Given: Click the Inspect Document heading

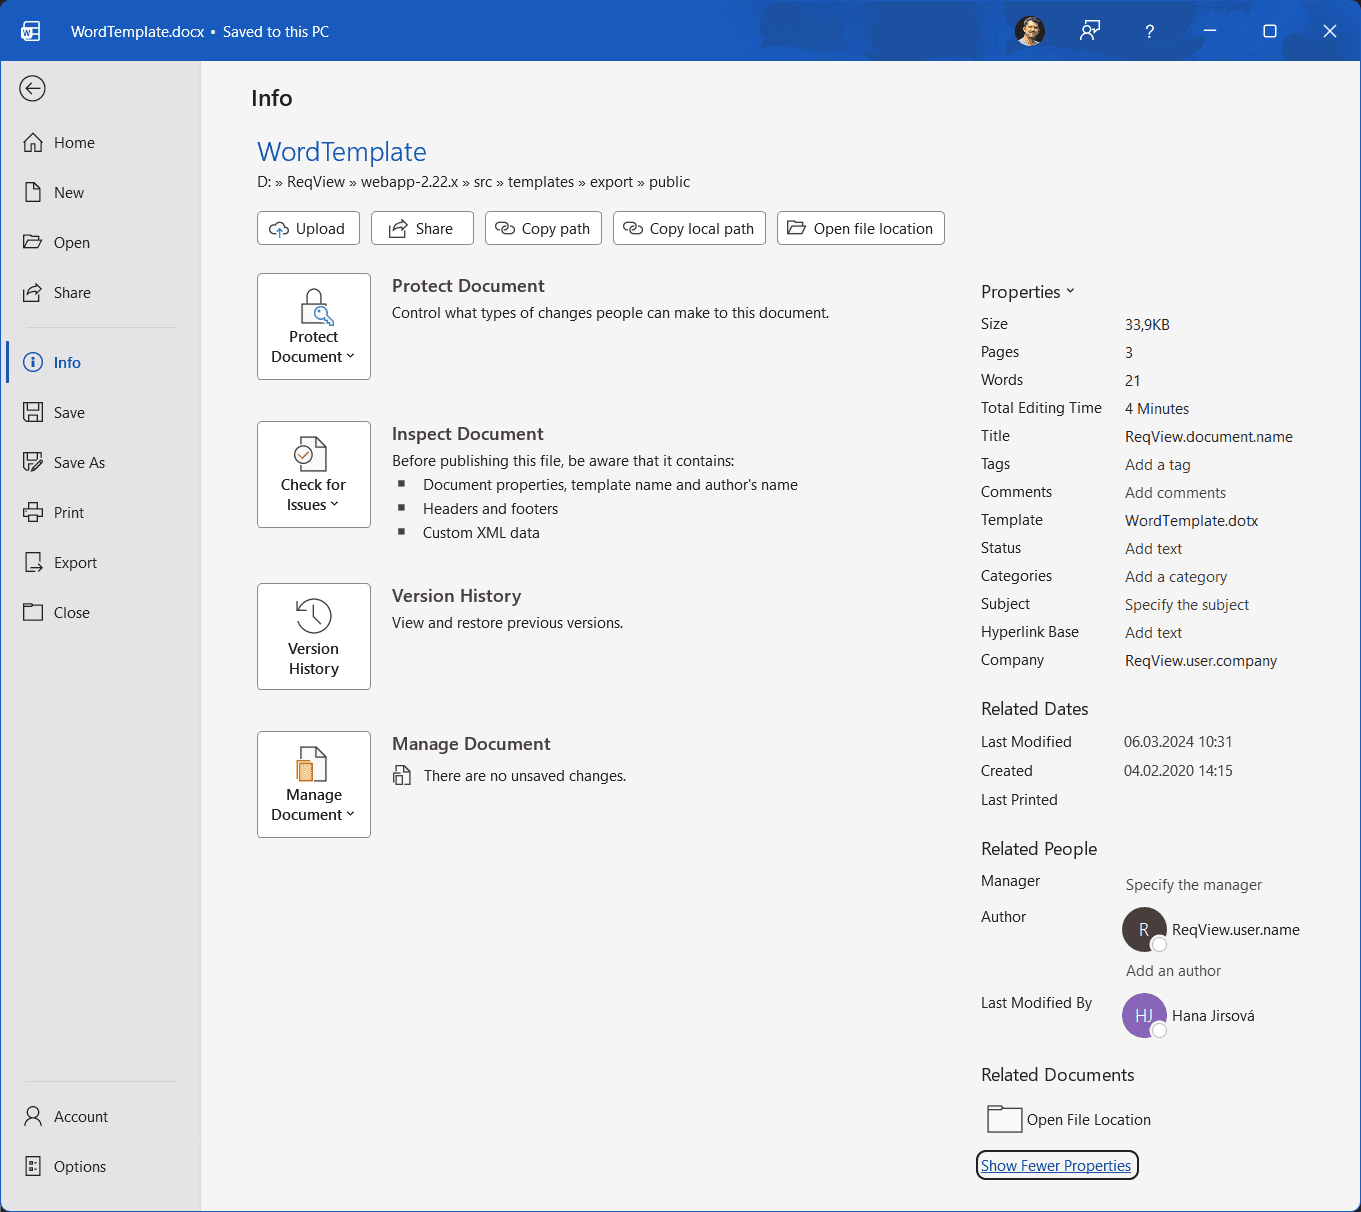Looking at the screenshot, I should pyautogui.click(x=468, y=434).
